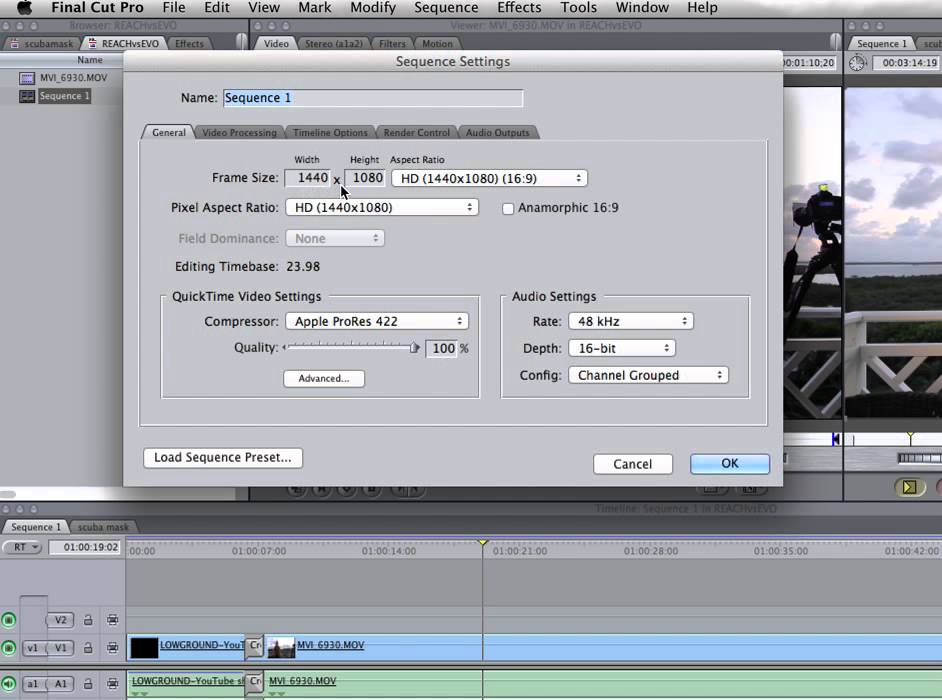Screen dimensions: 942x700
Task: Select the Filters tab in Viewer
Action: click(x=392, y=44)
